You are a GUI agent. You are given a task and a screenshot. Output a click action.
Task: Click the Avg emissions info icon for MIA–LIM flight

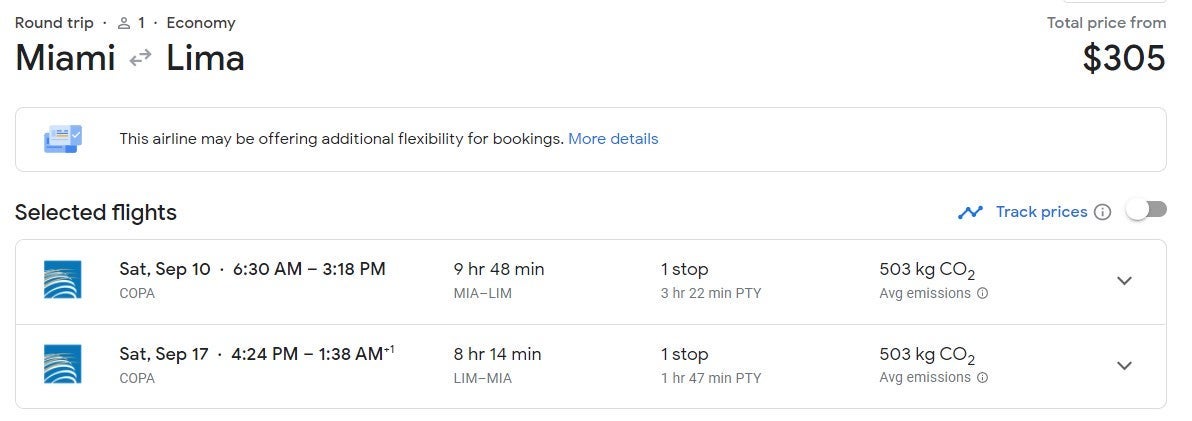[x=982, y=294]
